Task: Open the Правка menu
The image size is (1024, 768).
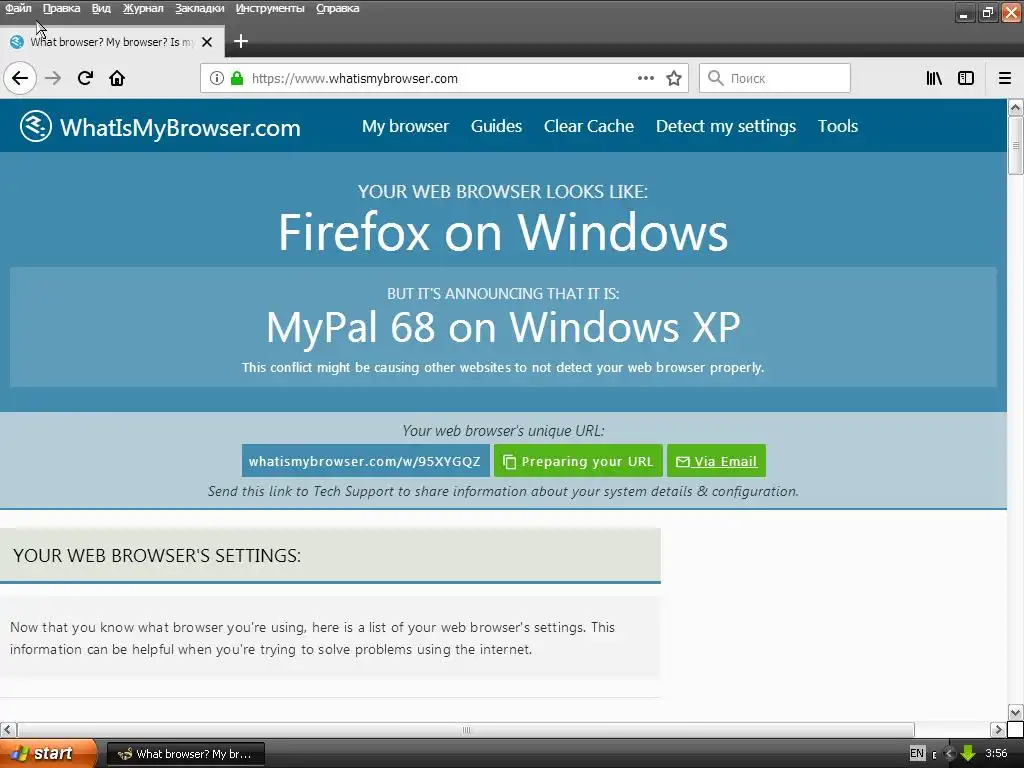Action: tap(61, 8)
